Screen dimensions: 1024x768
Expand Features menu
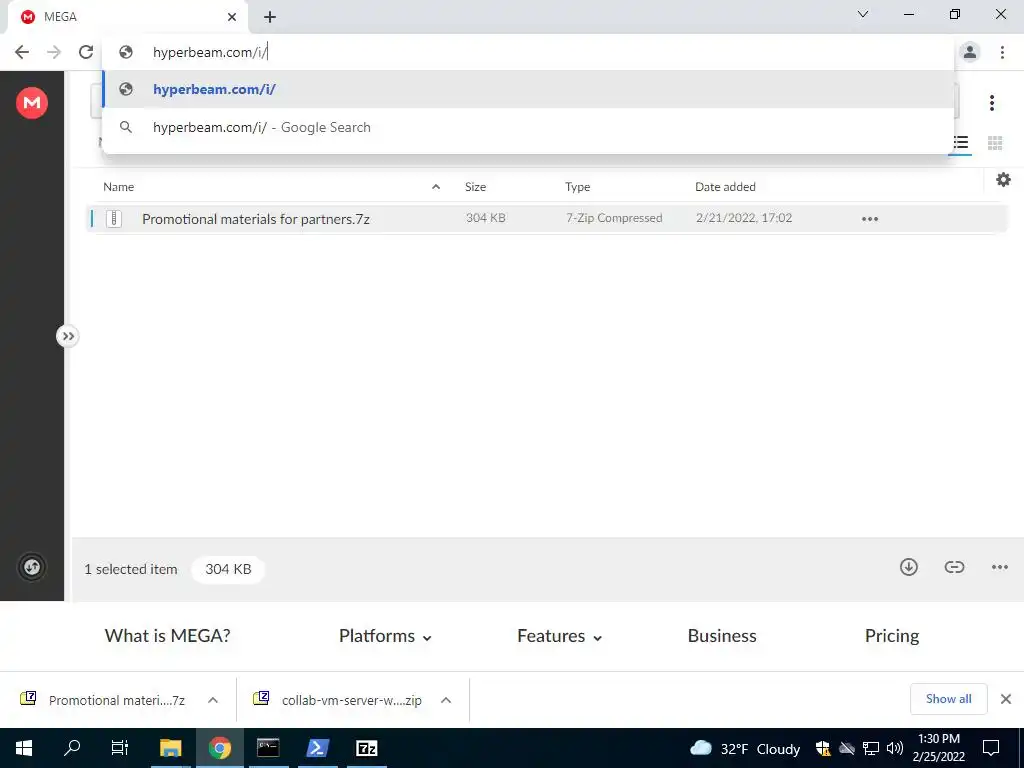(560, 636)
